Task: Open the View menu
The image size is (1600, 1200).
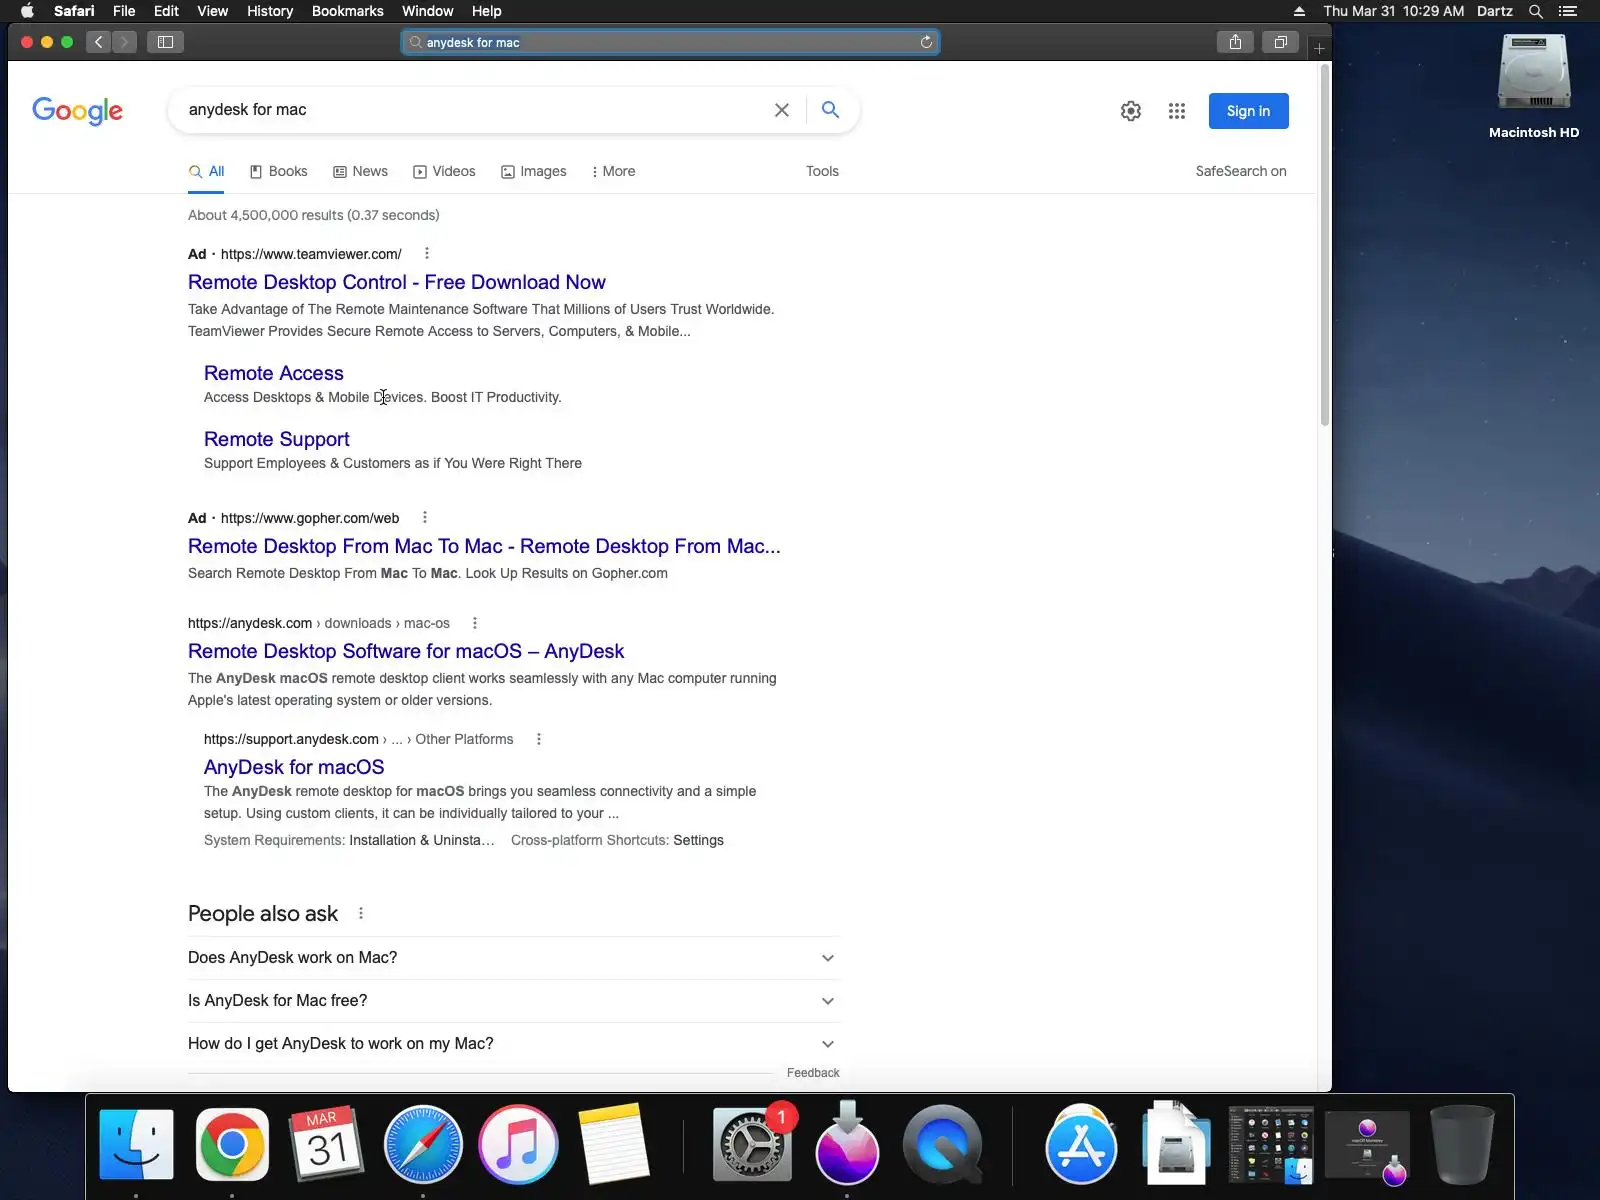Action: pos(212,11)
